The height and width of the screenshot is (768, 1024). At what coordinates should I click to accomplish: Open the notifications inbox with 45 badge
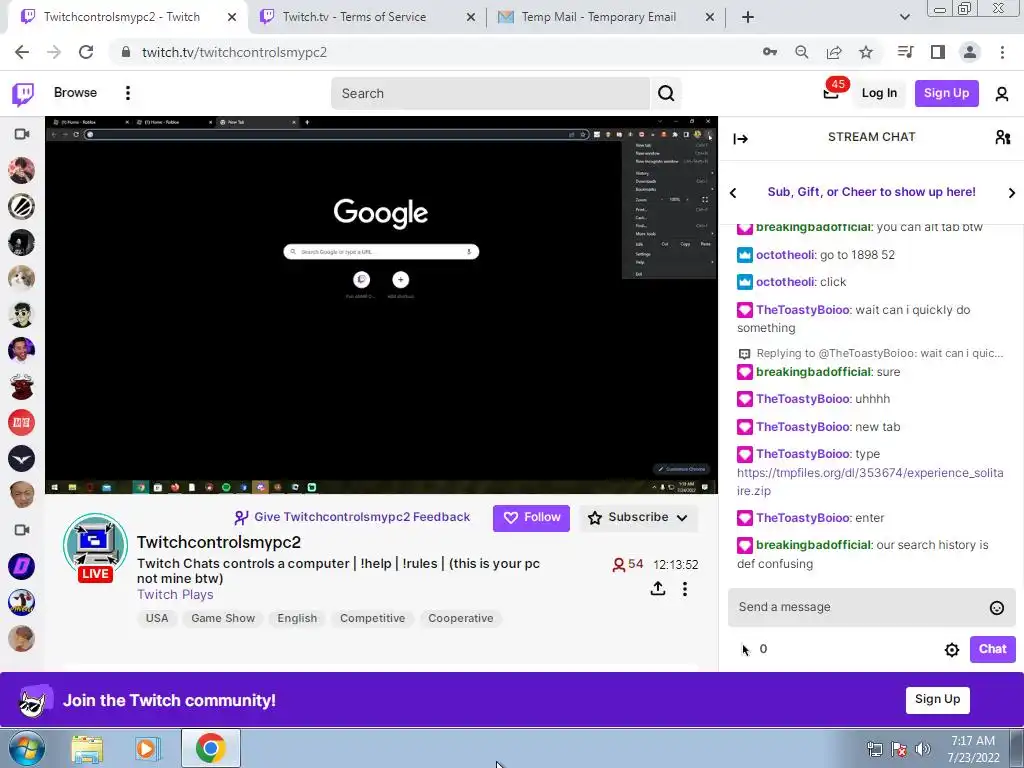click(x=831, y=93)
